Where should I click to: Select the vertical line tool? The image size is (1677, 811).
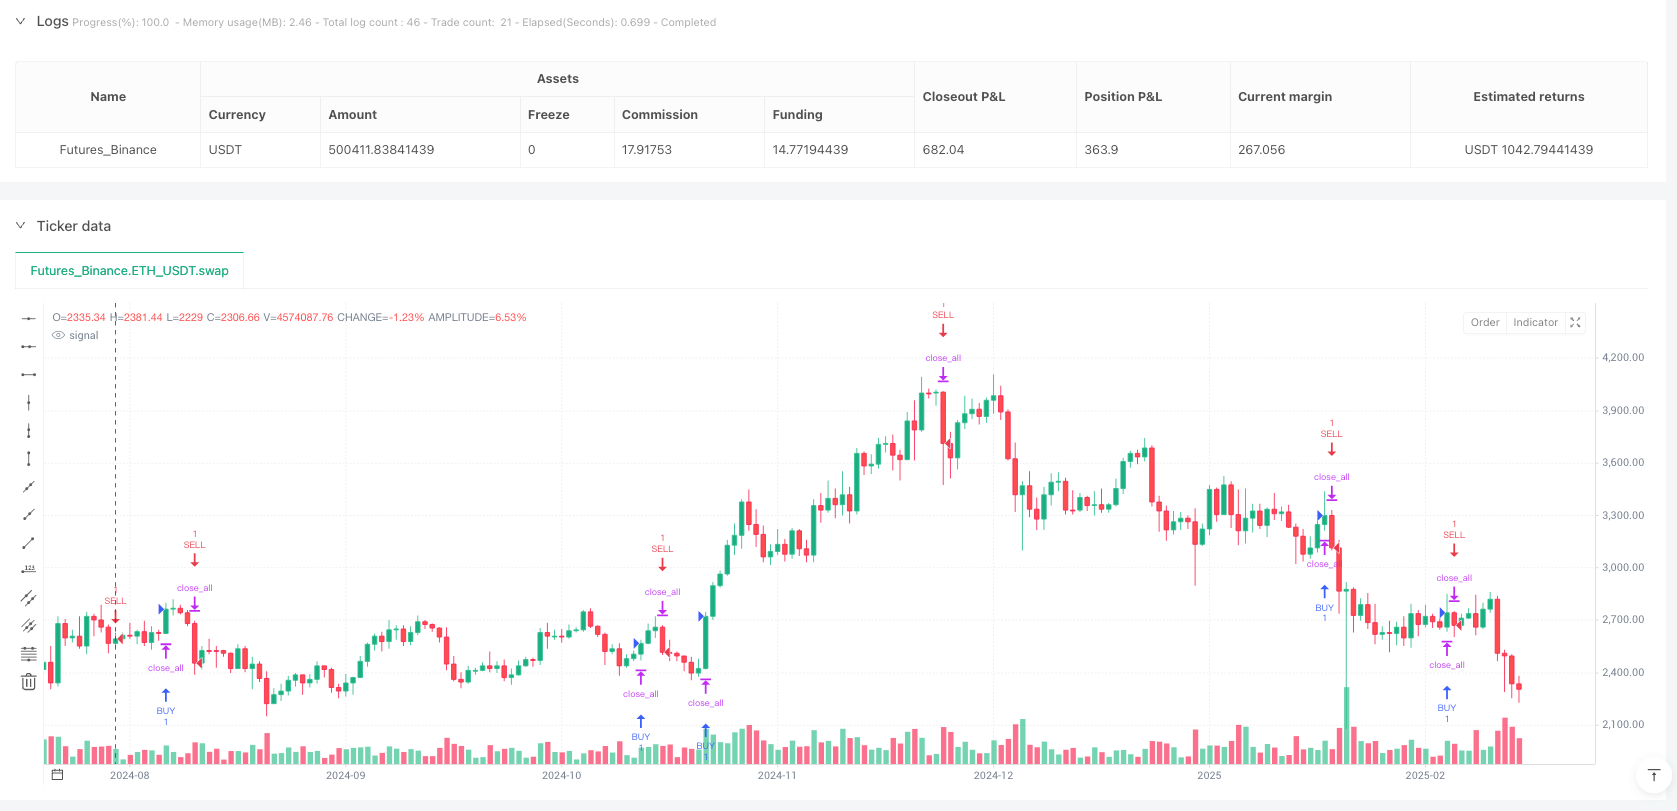point(28,402)
